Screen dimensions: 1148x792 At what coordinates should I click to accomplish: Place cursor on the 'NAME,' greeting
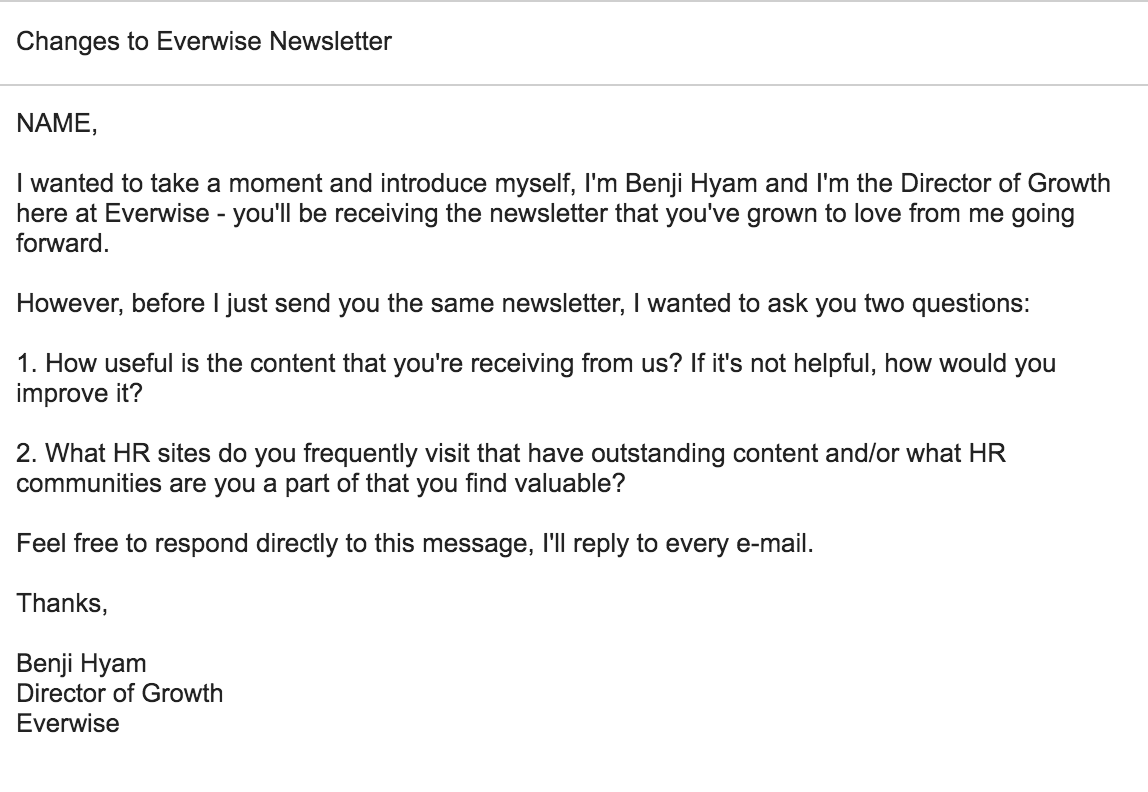[x=56, y=123]
